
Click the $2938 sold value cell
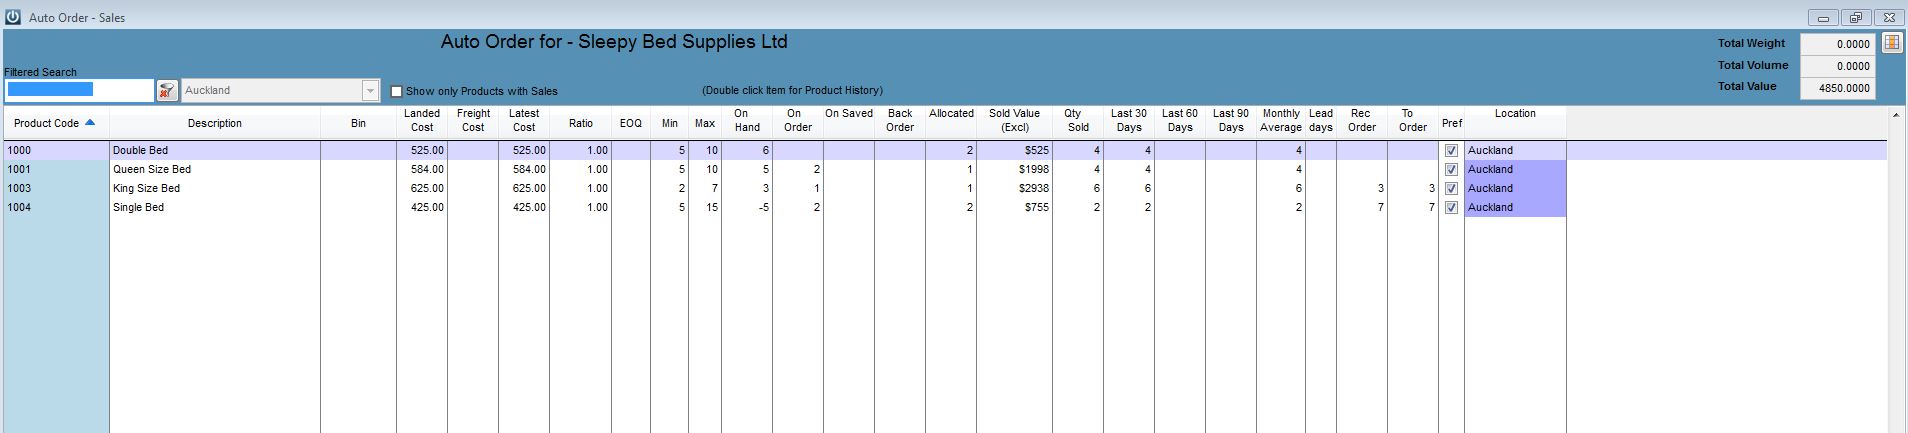pos(1015,188)
